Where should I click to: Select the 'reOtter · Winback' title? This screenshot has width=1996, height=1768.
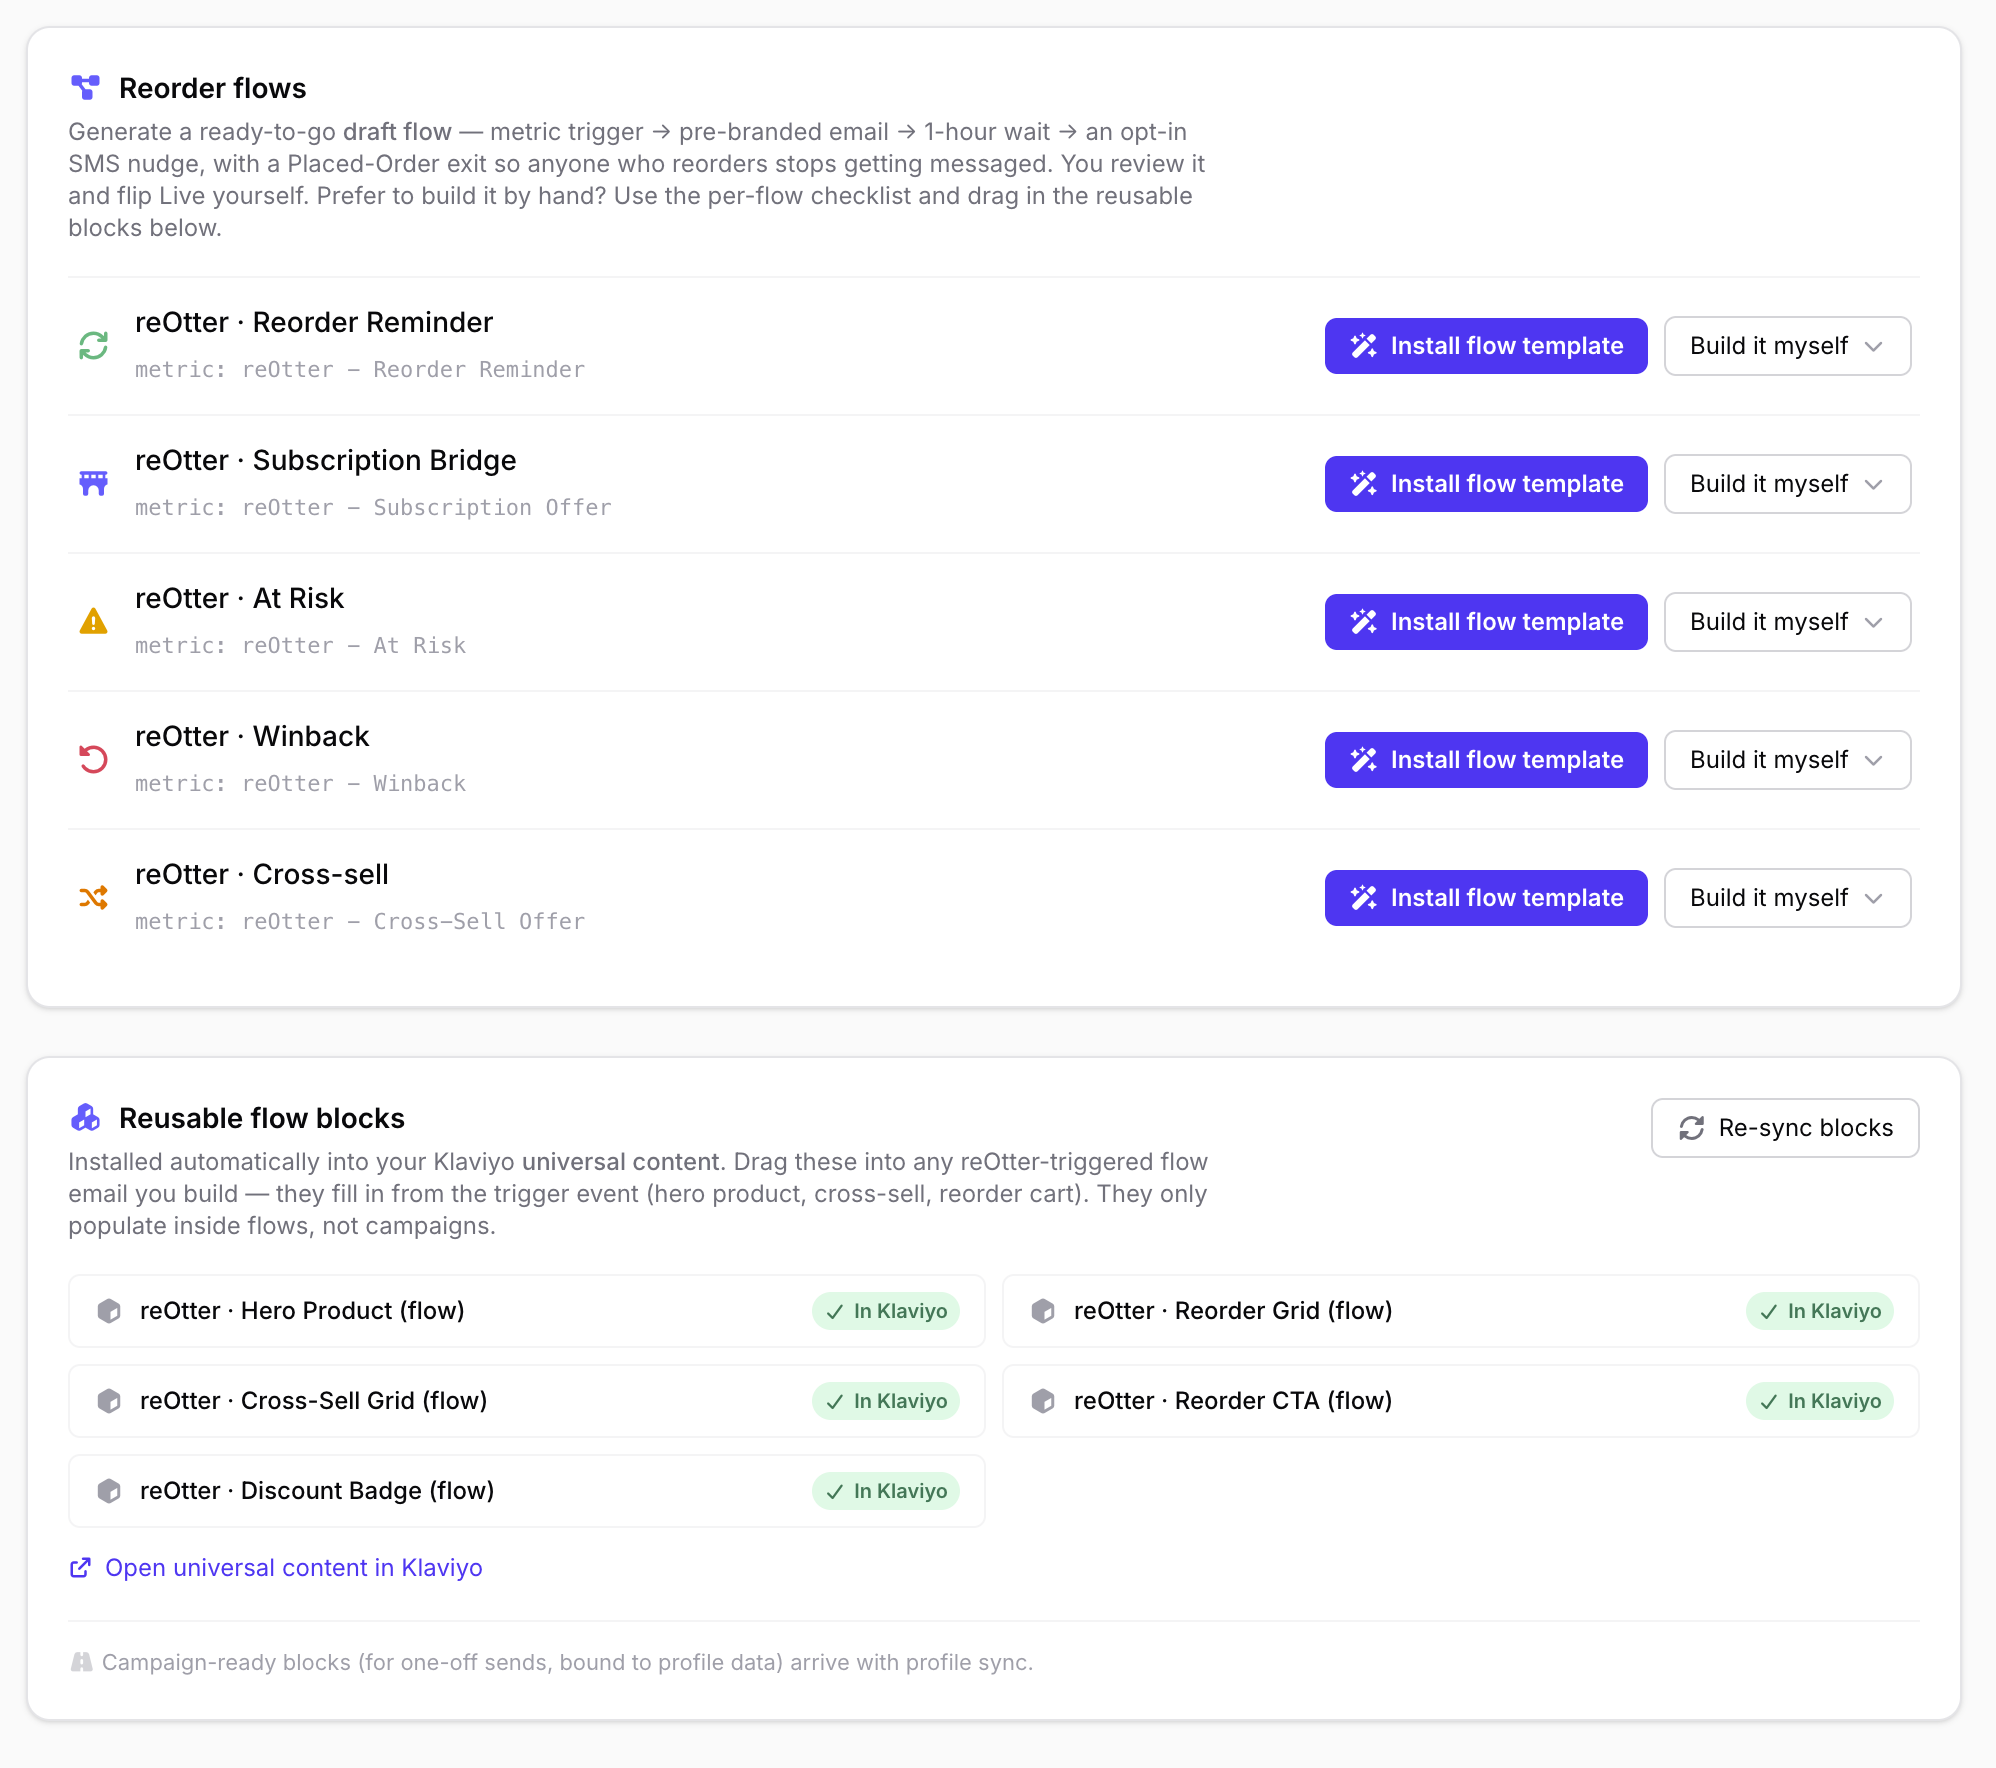pyautogui.click(x=252, y=736)
